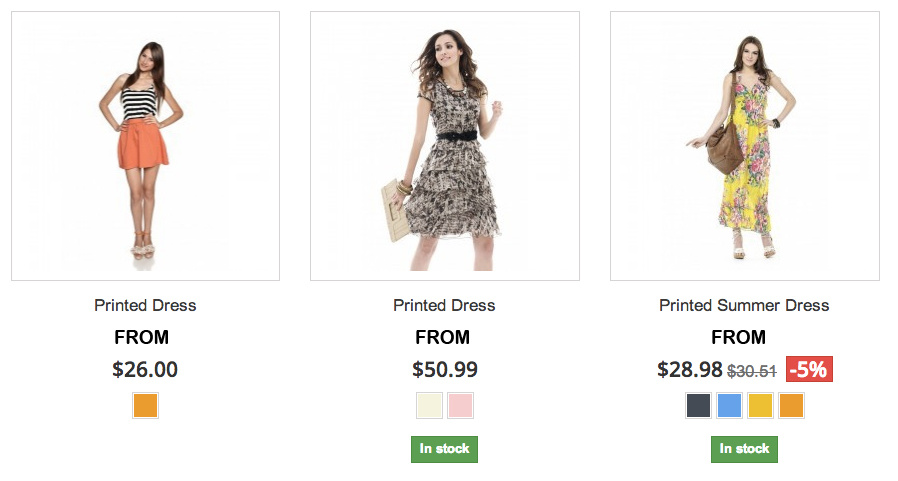Click the $50.99 price
Viewport: 898px width, 481px height.
445,369
